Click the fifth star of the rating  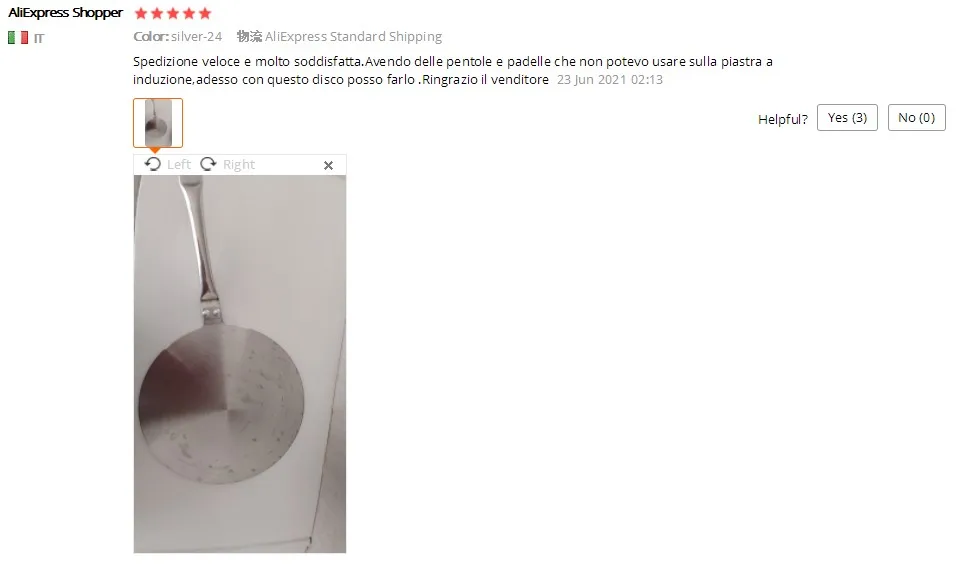click(x=205, y=13)
